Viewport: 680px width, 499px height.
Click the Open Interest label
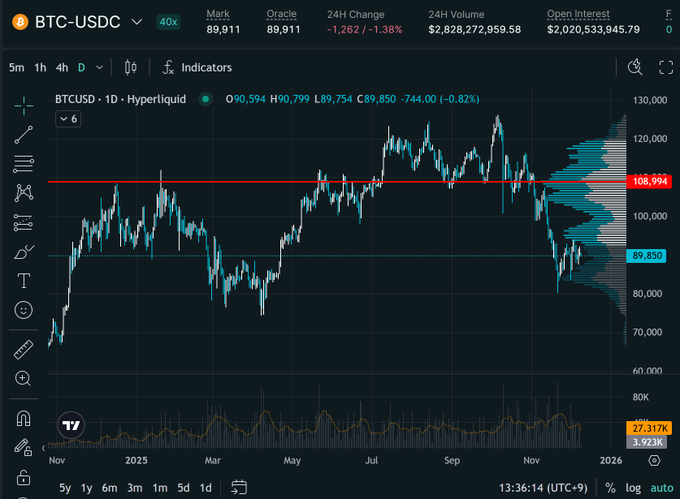[578, 14]
